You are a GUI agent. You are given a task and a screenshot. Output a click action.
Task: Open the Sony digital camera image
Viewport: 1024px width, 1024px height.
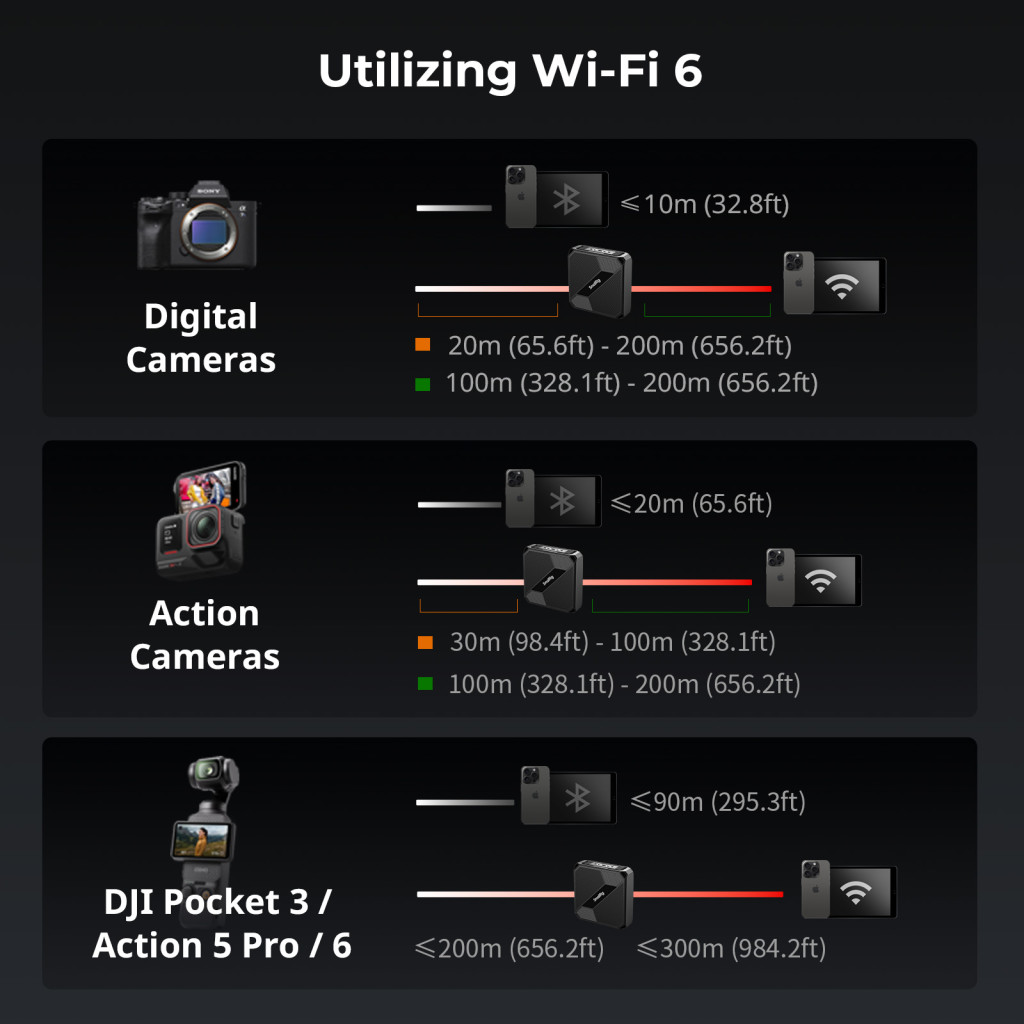198,229
